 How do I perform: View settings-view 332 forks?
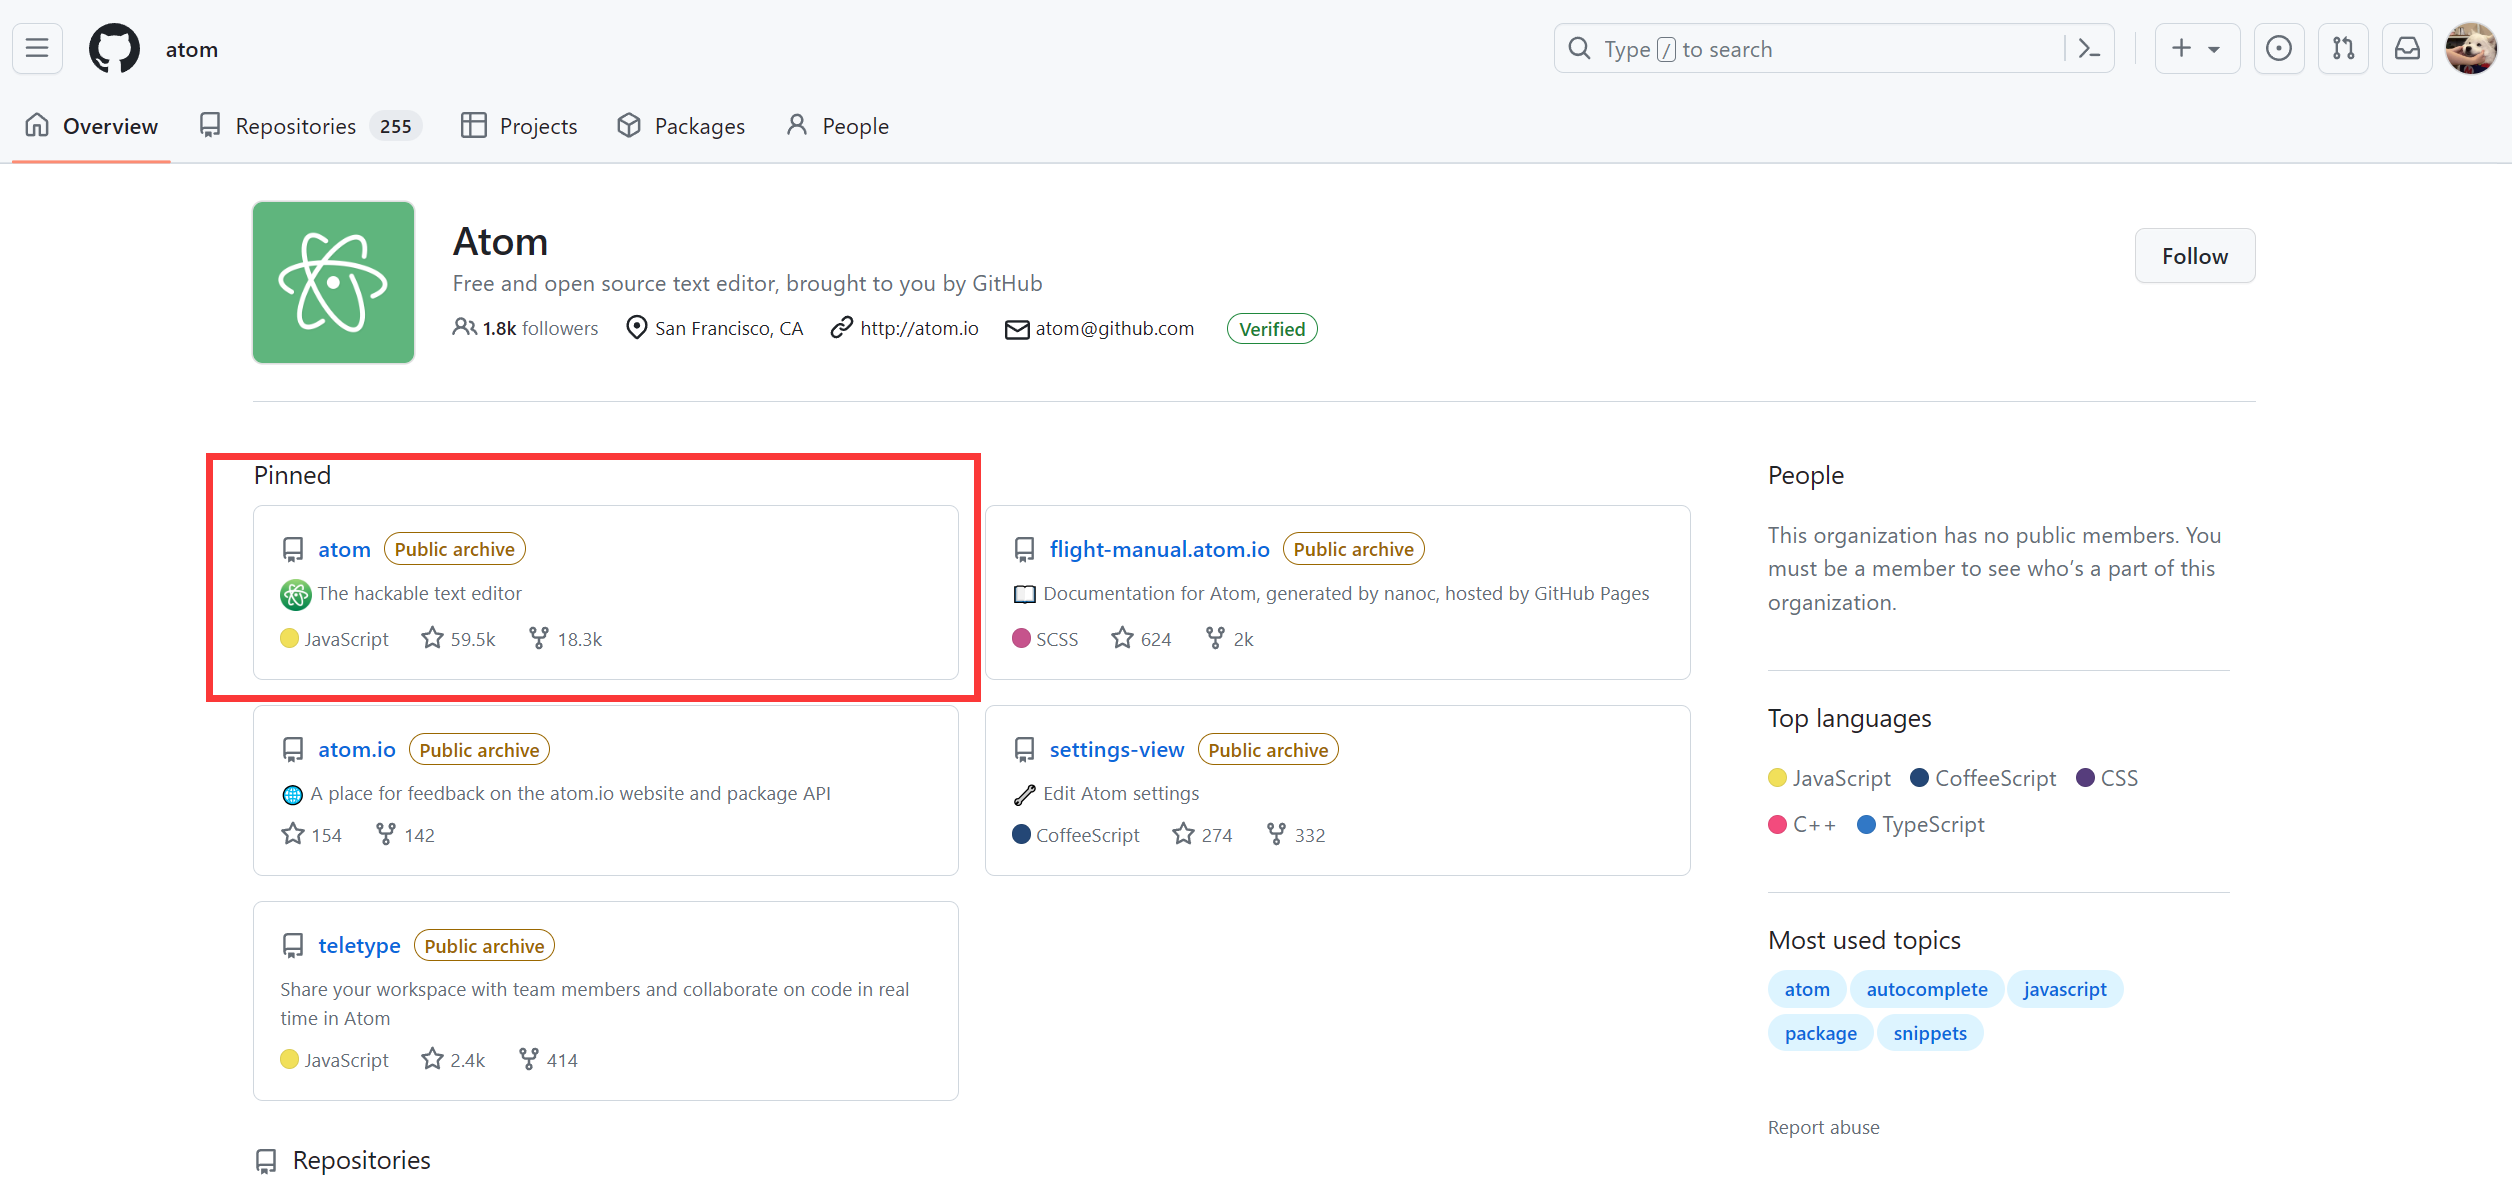tap(1295, 834)
